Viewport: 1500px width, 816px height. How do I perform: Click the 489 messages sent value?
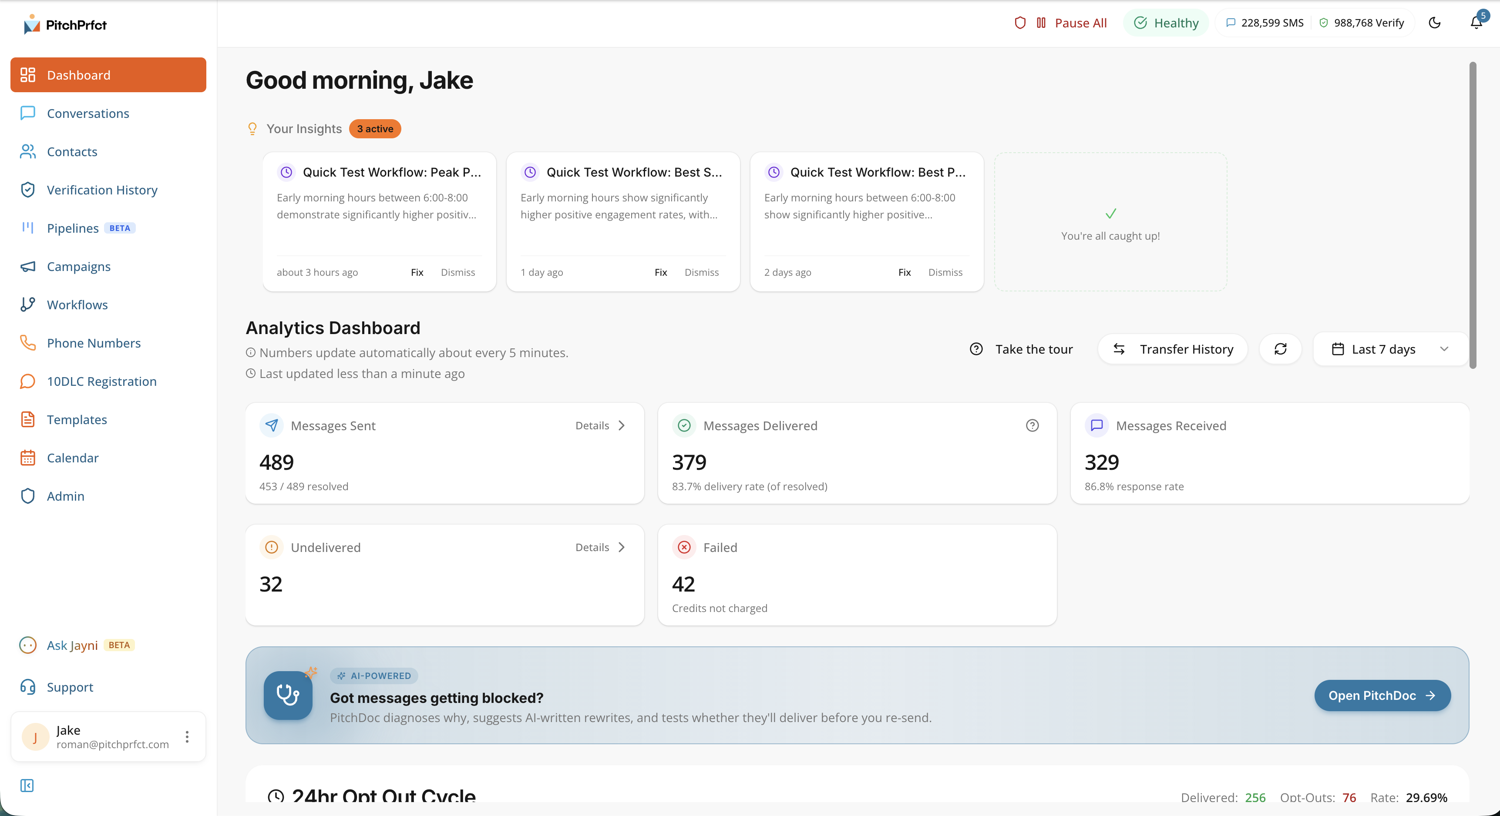click(x=277, y=463)
